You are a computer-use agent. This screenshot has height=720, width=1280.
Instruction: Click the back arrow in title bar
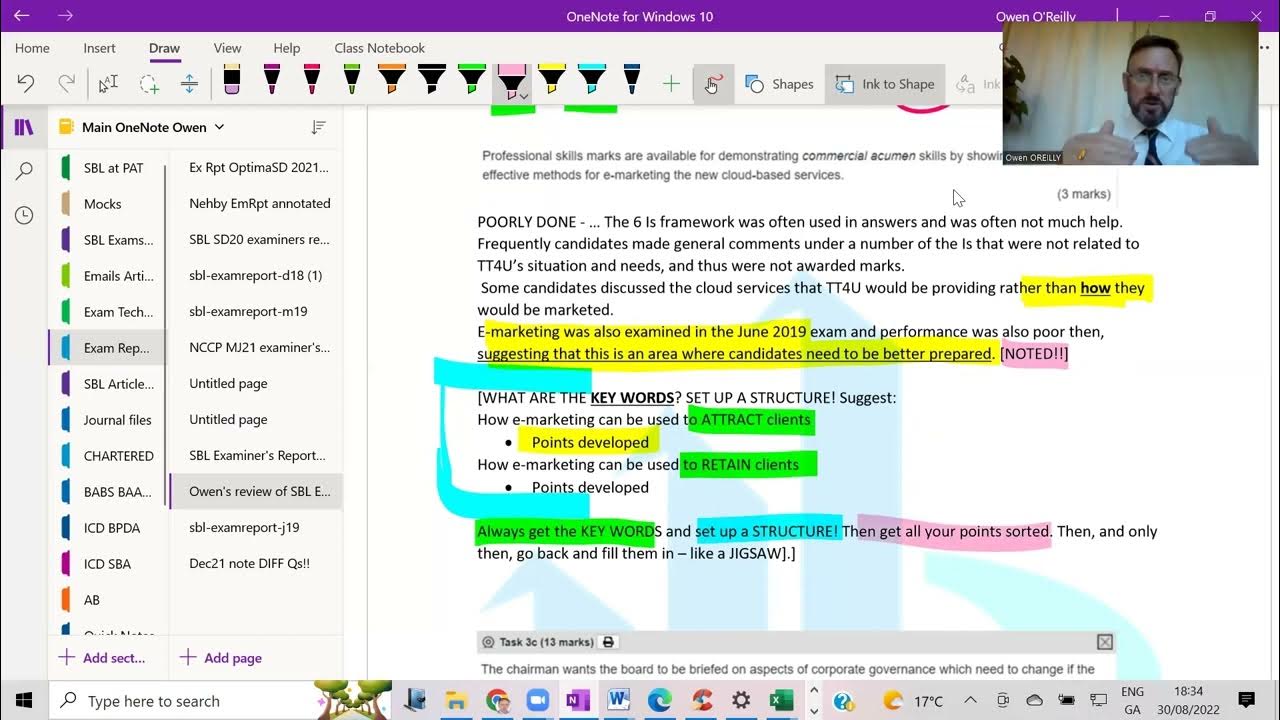pos(22,16)
